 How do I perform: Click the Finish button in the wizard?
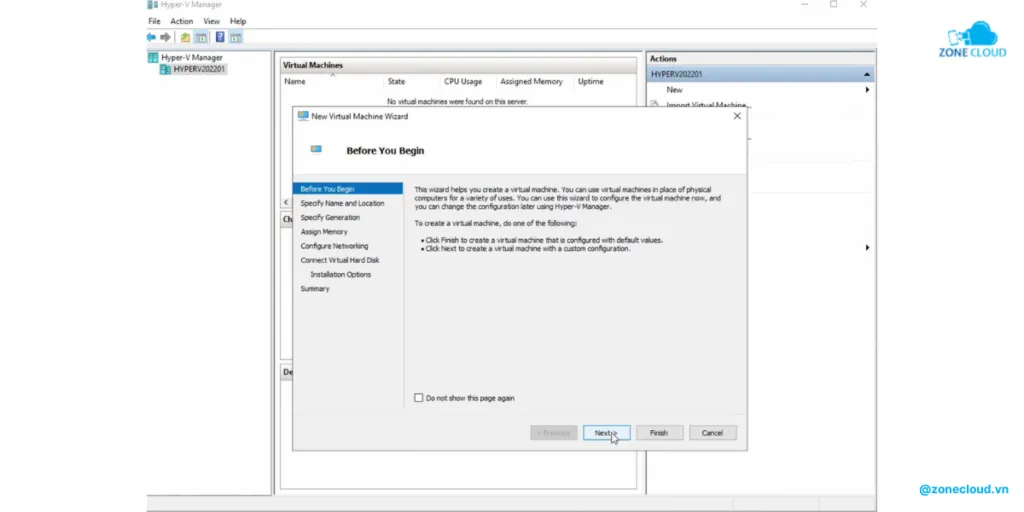(659, 433)
